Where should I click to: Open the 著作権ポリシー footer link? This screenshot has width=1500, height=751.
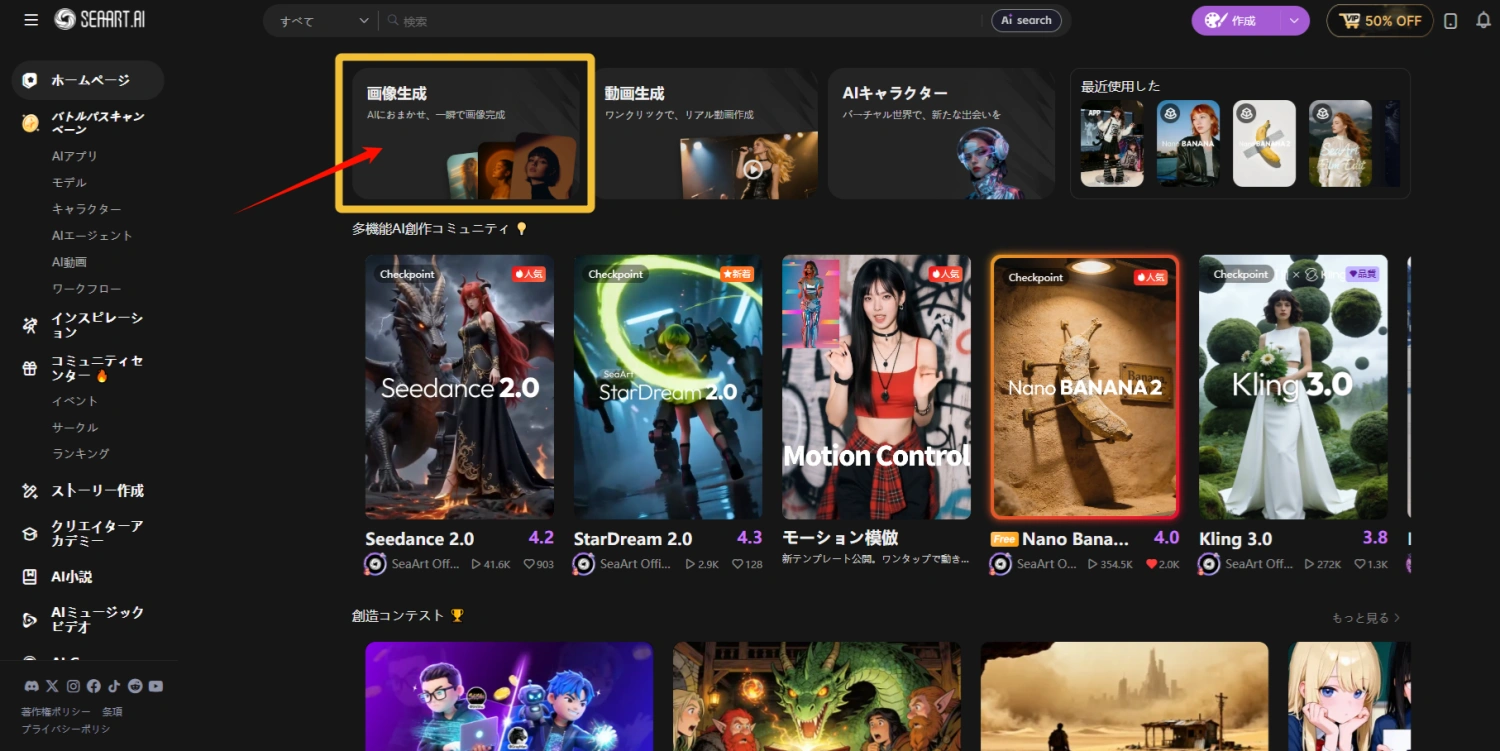(x=56, y=712)
